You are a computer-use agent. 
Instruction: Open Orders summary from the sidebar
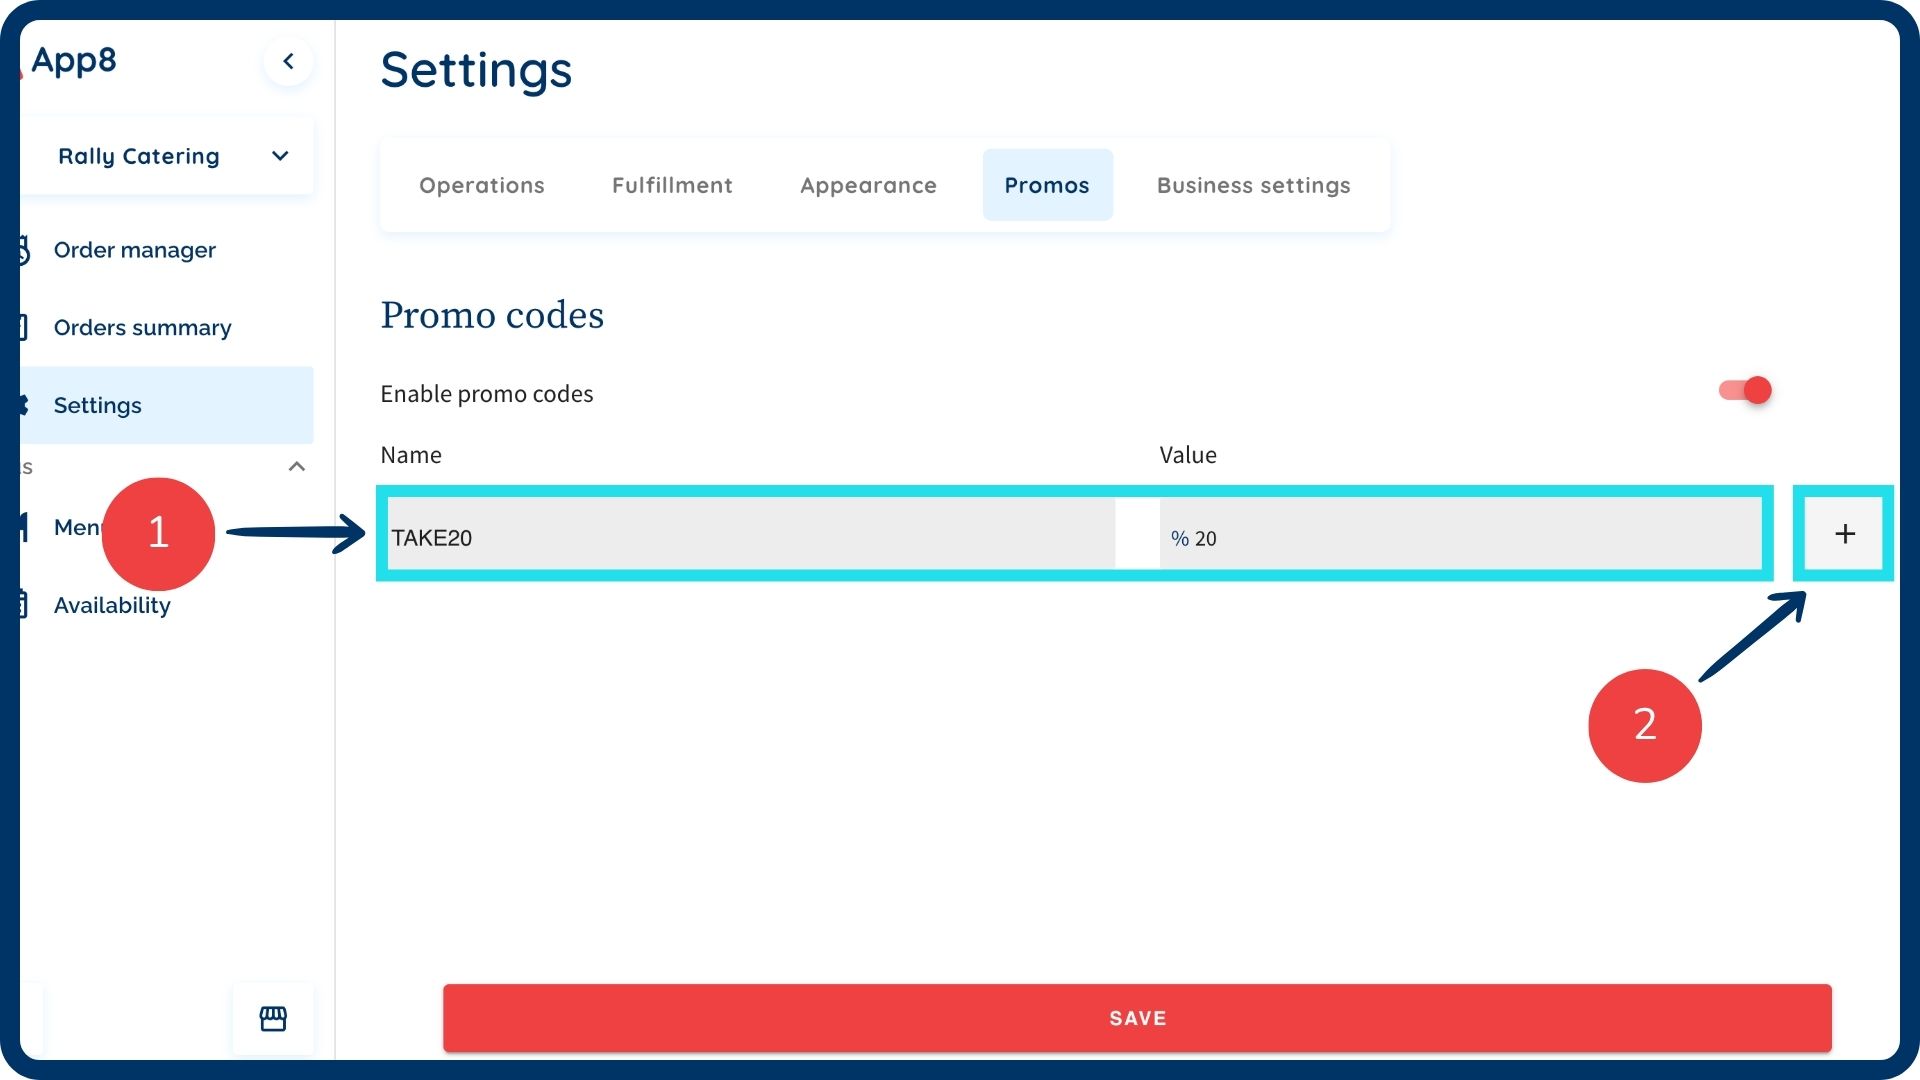pos(142,327)
